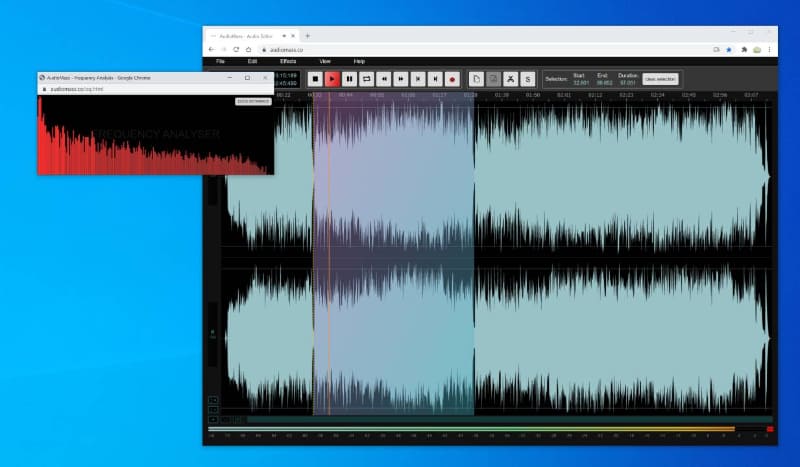Image resolution: width=800 pixels, height=467 pixels.
Task: Click the orange playhead line on waveform
Action: (329, 255)
